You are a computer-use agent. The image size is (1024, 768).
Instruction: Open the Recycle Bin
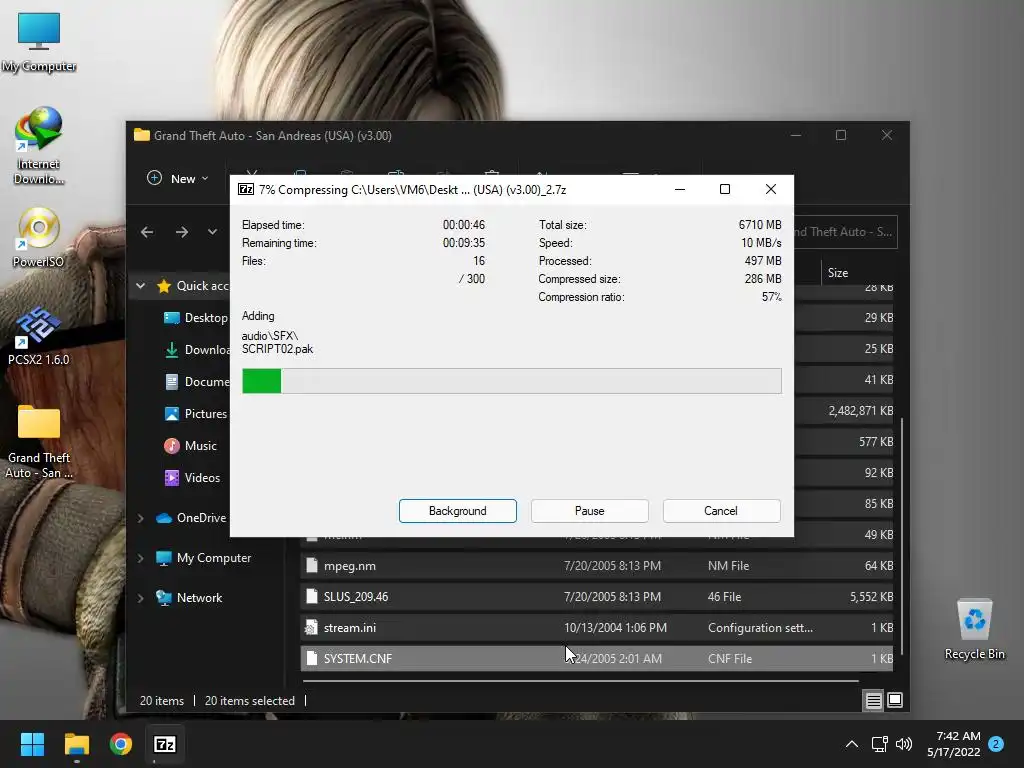coord(974,630)
